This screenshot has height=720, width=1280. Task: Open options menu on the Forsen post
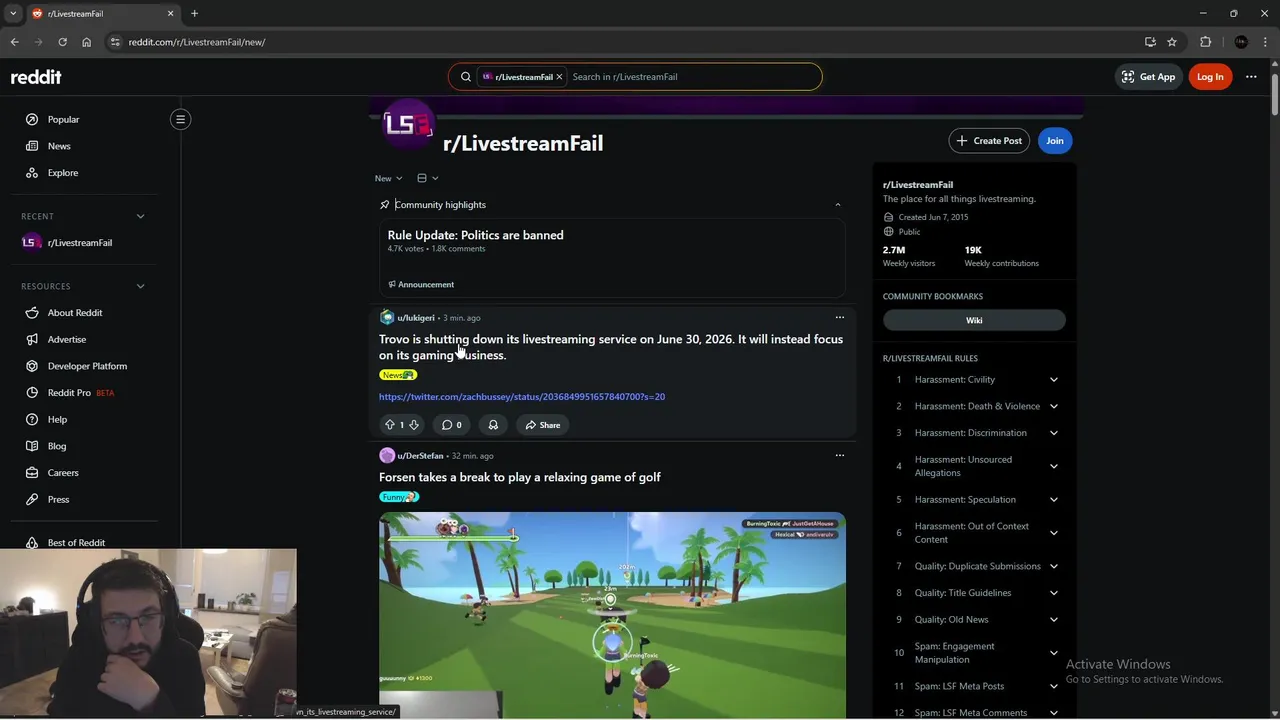click(x=840, y=456)
